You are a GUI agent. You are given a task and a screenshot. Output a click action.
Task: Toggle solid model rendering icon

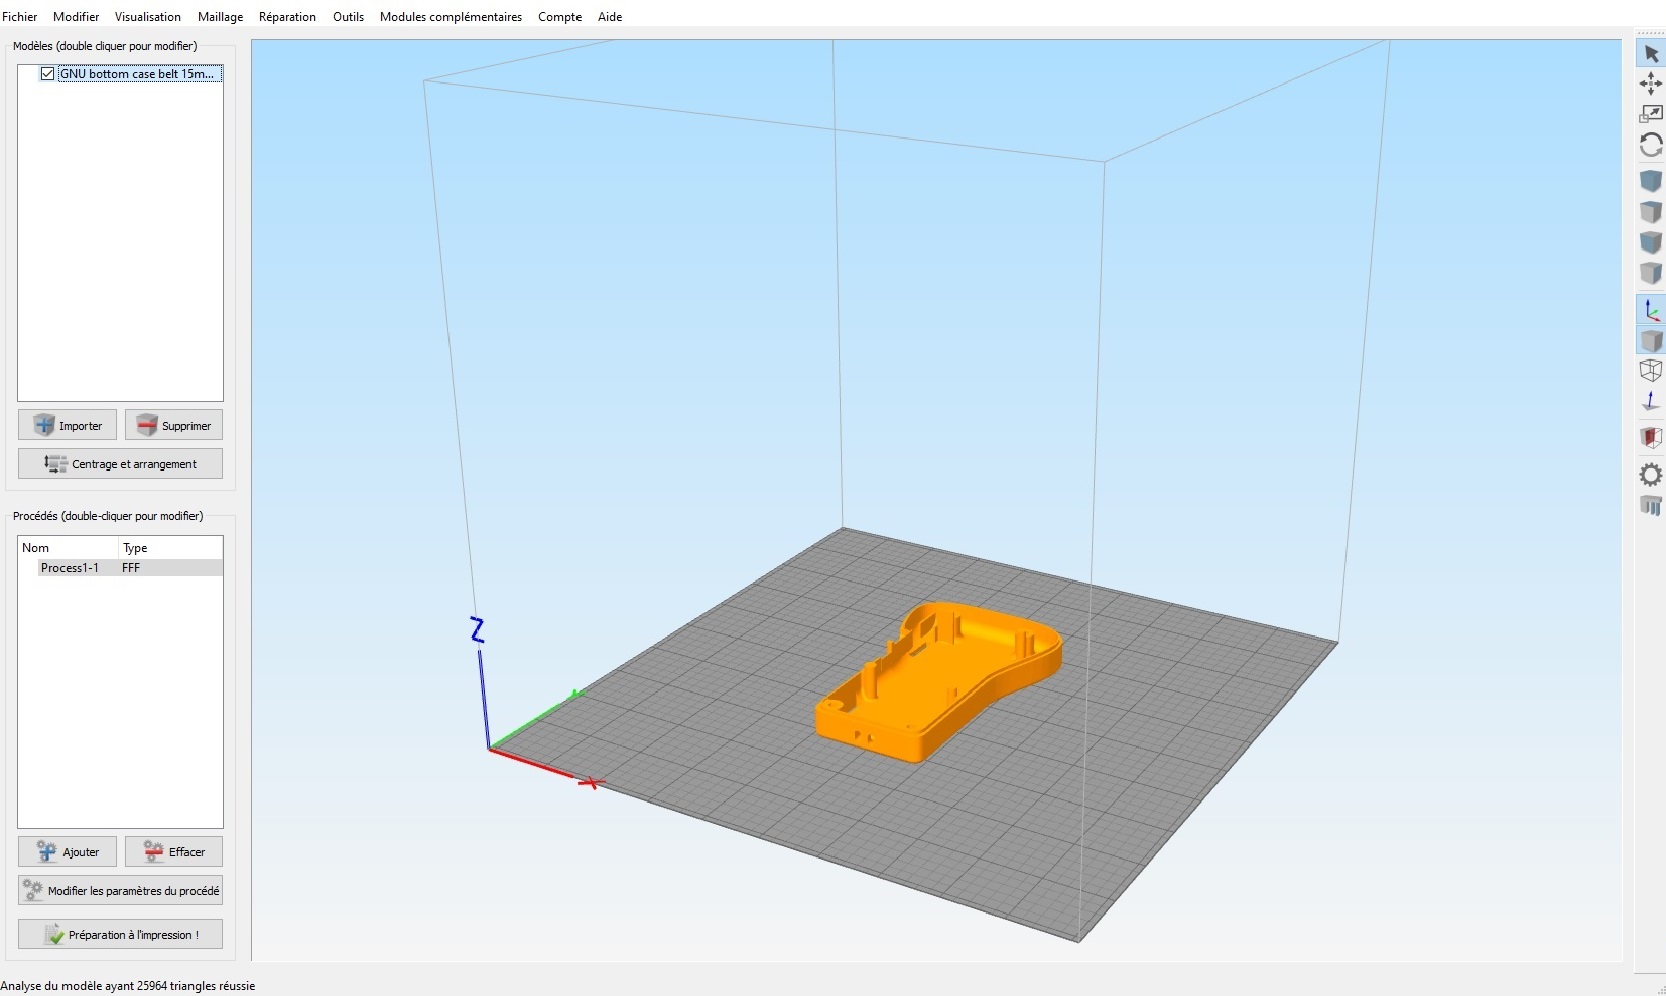point(1651,341)
